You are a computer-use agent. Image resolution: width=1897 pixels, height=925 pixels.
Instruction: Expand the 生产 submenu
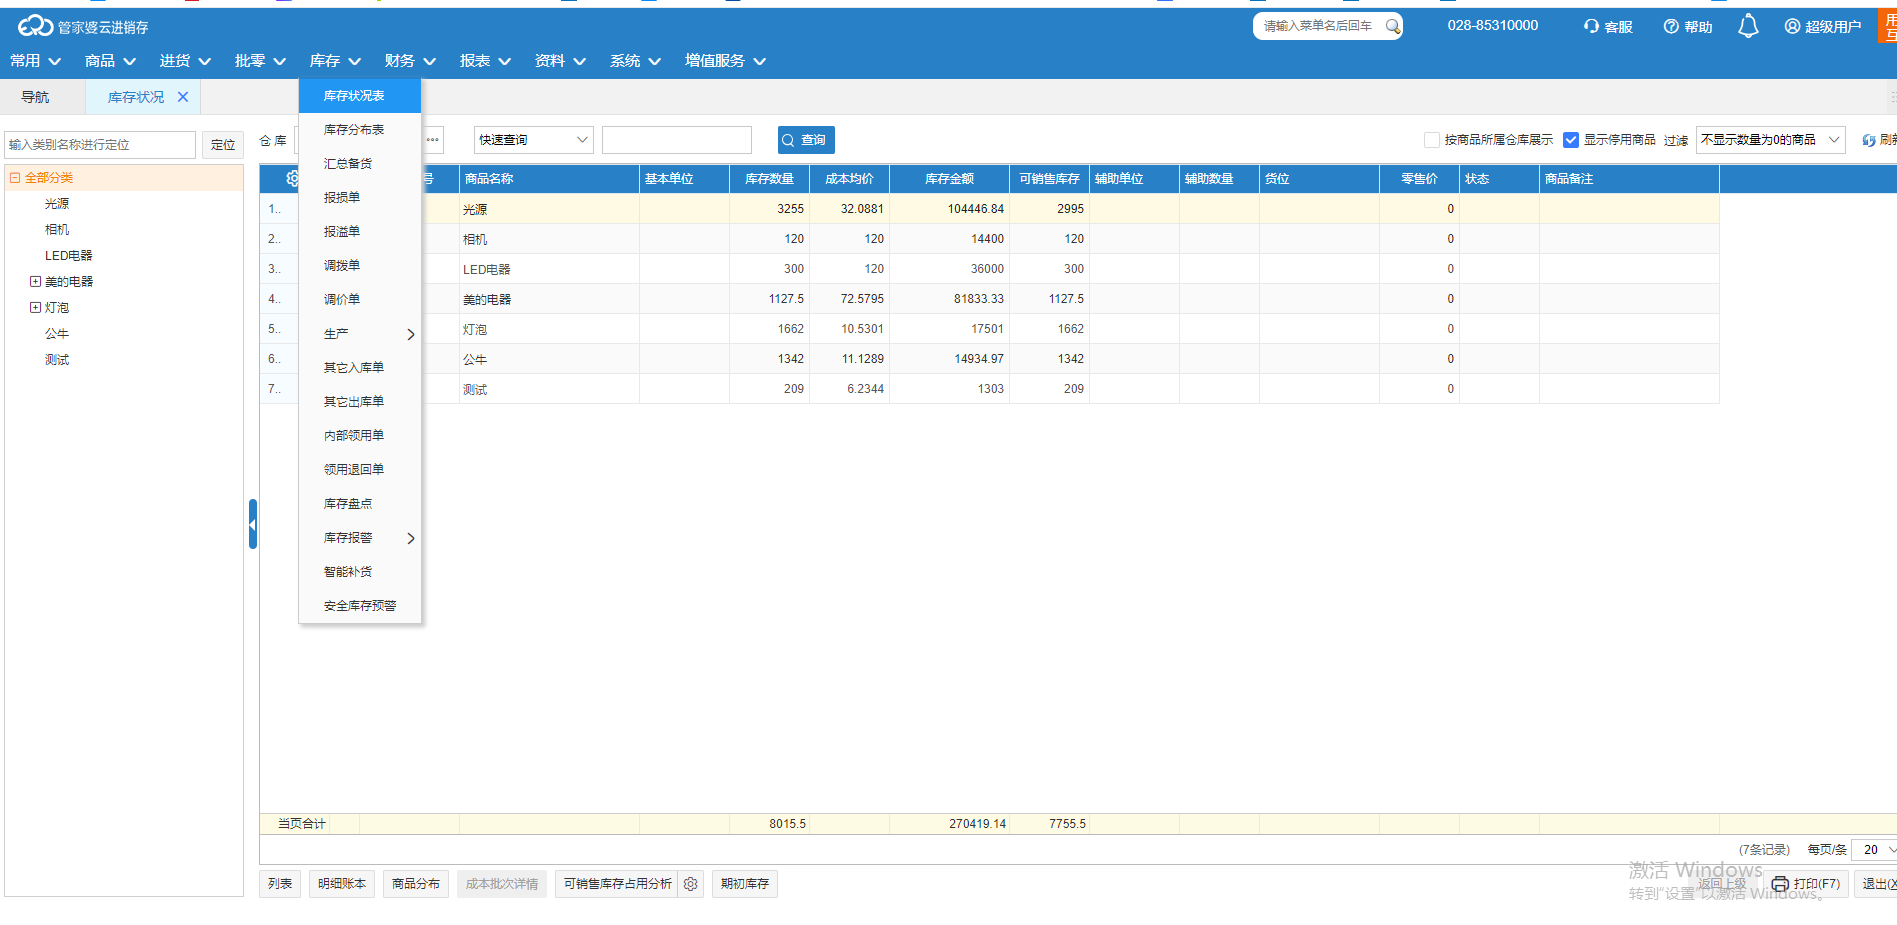click(x=360, y=334)
